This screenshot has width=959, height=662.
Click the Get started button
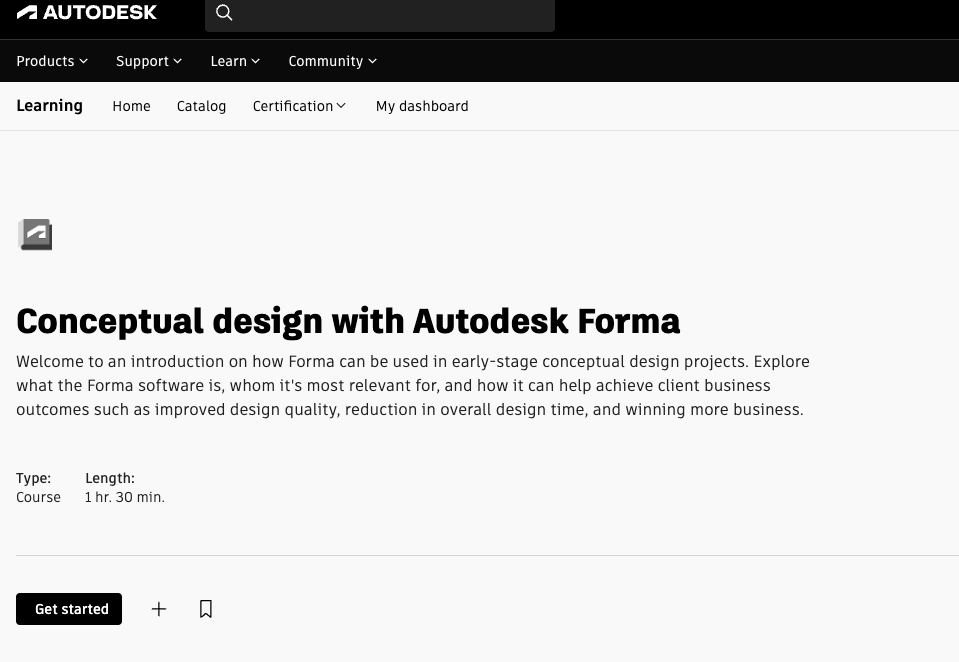point(69,608)
